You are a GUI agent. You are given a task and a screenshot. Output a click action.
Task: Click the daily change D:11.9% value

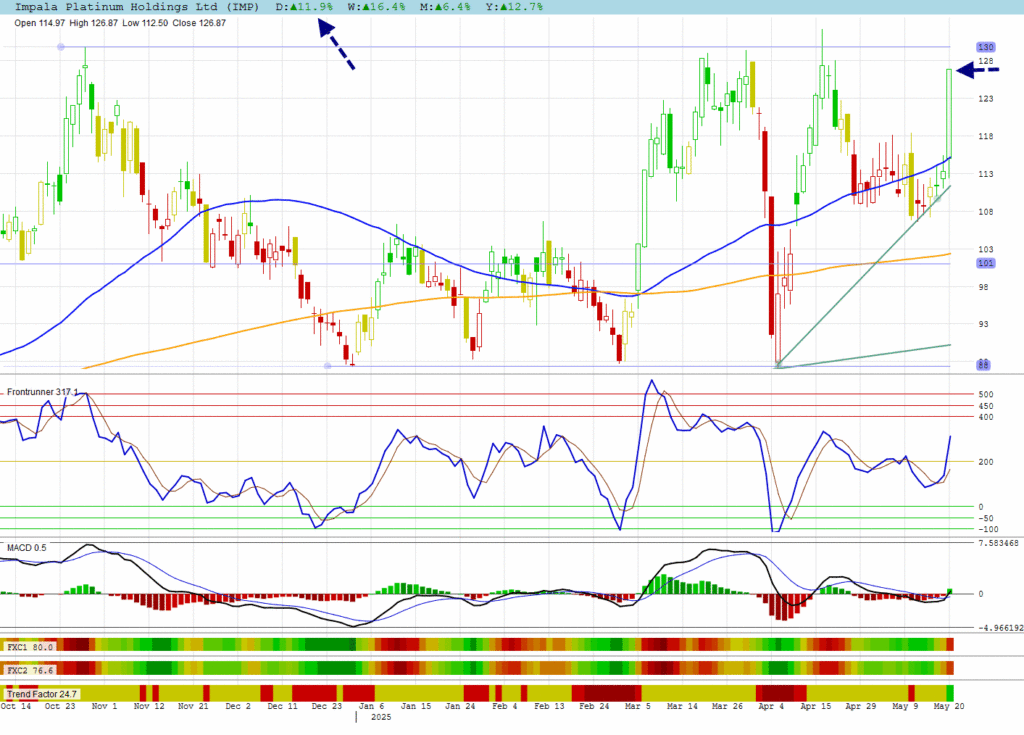[304, 7]
